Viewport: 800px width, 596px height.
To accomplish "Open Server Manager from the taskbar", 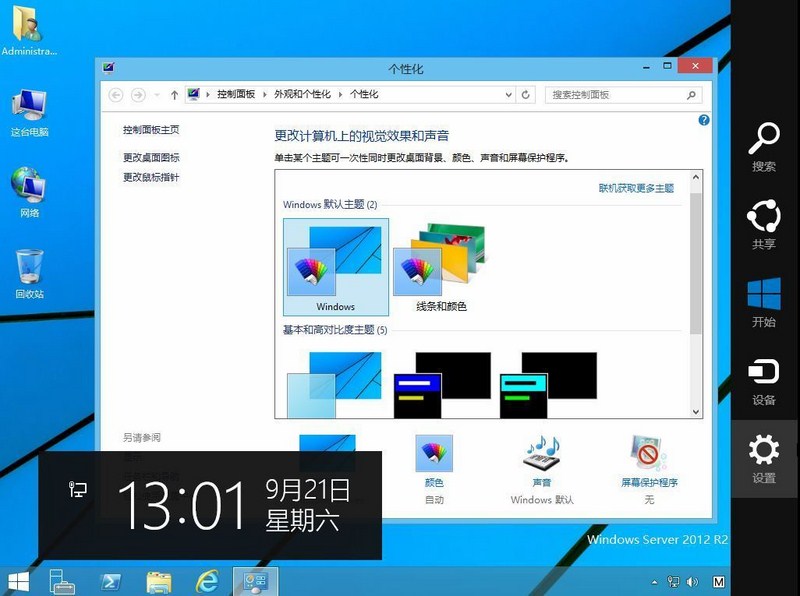I will (x=60, y=585).
